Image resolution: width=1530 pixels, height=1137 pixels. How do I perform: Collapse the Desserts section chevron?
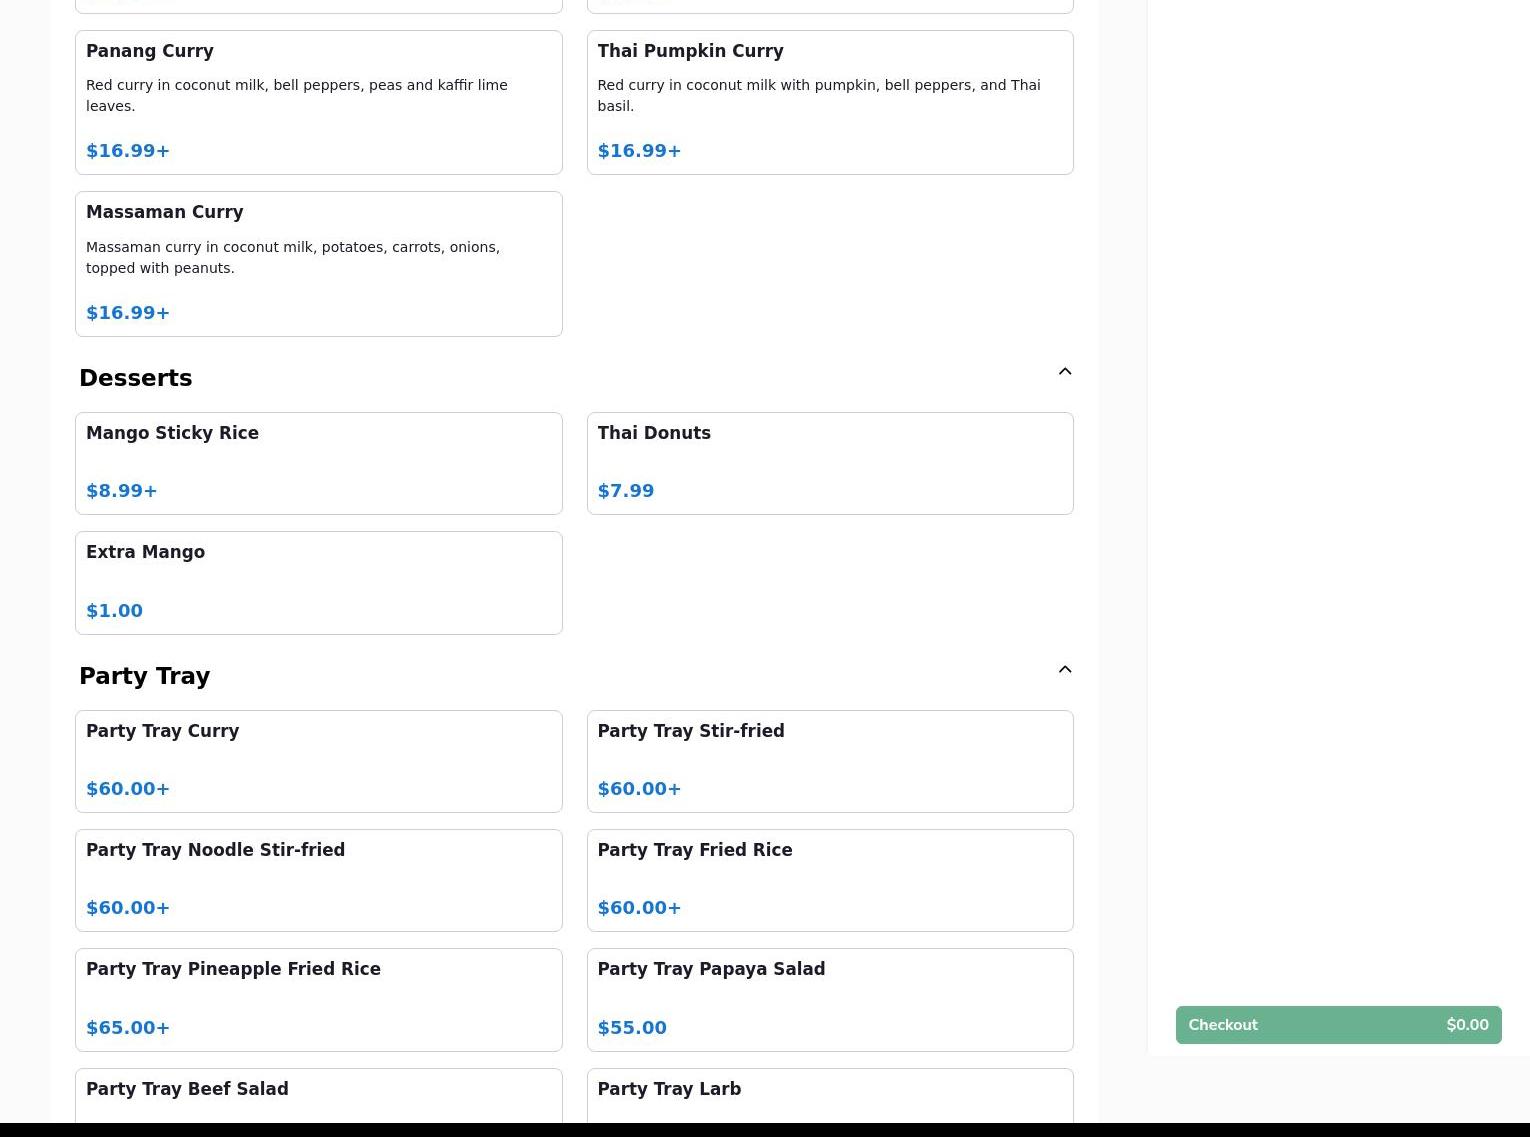click(x=1064, y=372)
